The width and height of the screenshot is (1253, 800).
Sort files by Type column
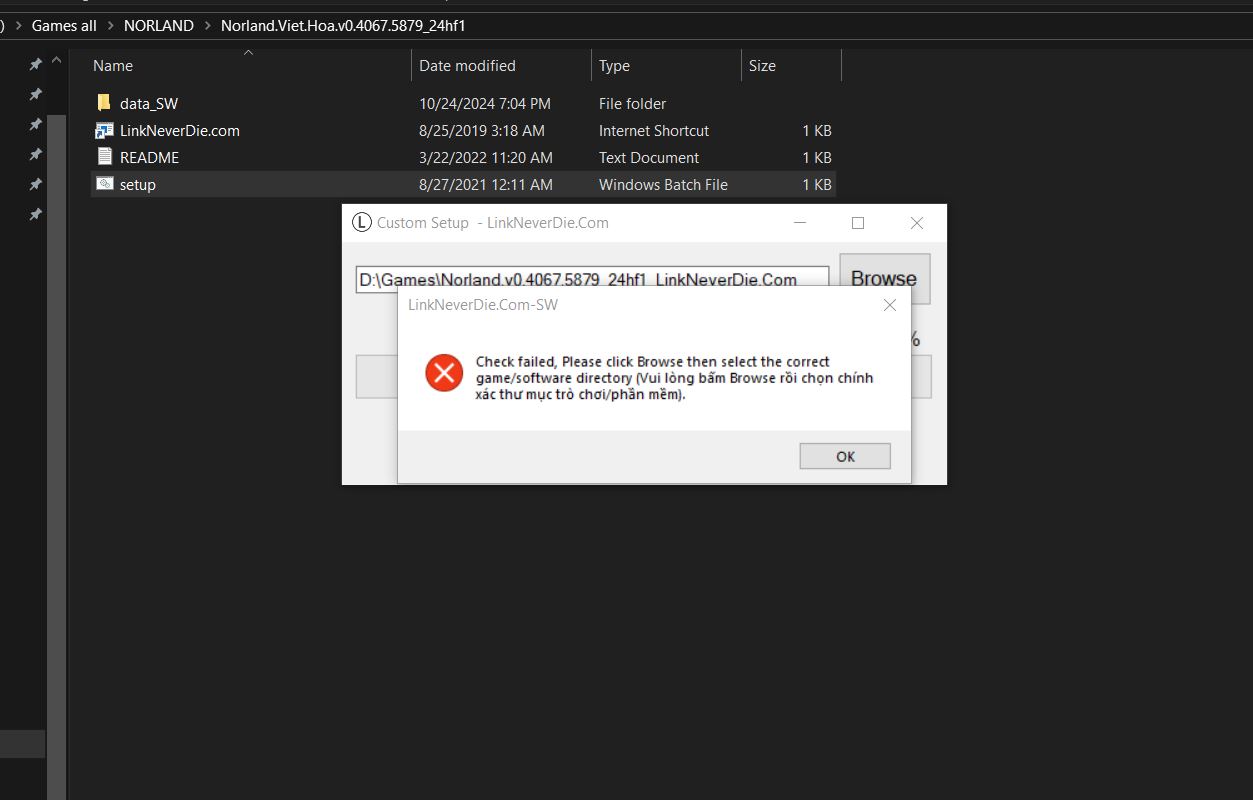(614, 66)
